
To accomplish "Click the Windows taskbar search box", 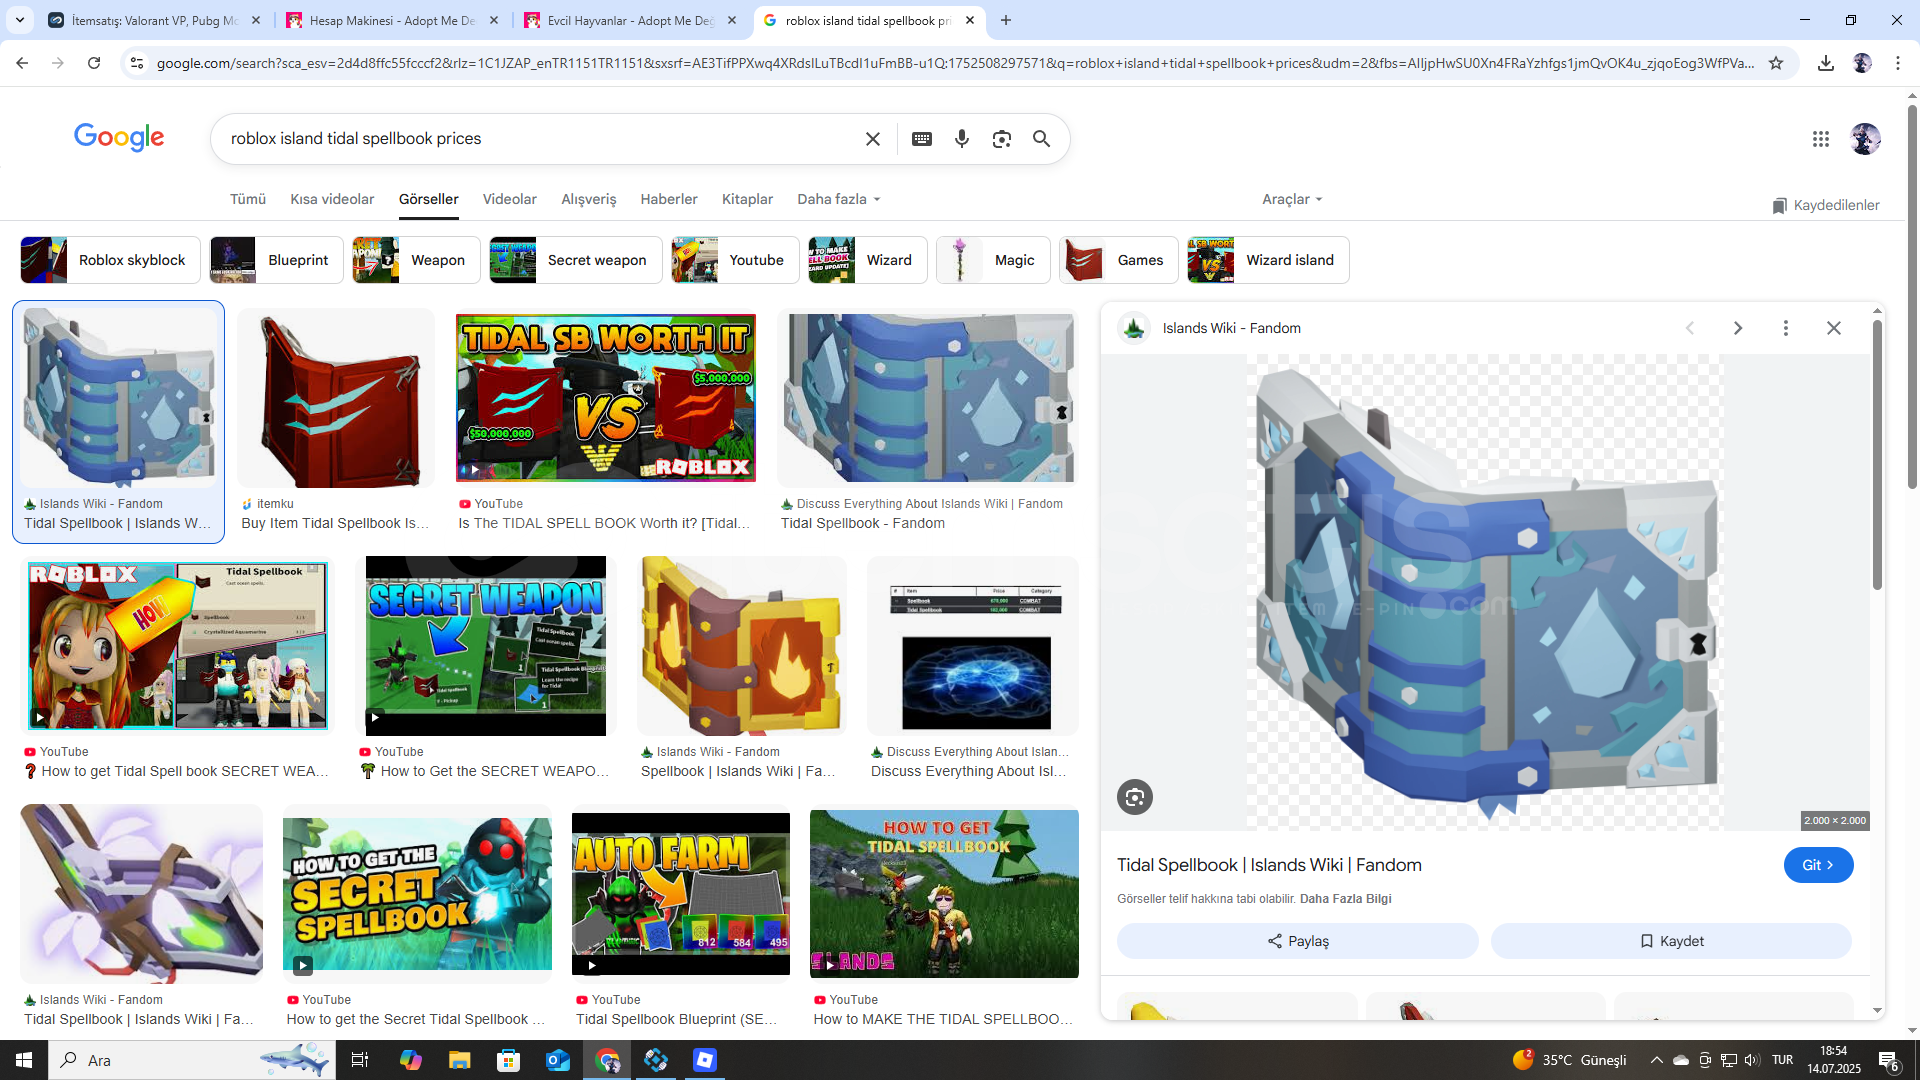I will coord(190,1060).
